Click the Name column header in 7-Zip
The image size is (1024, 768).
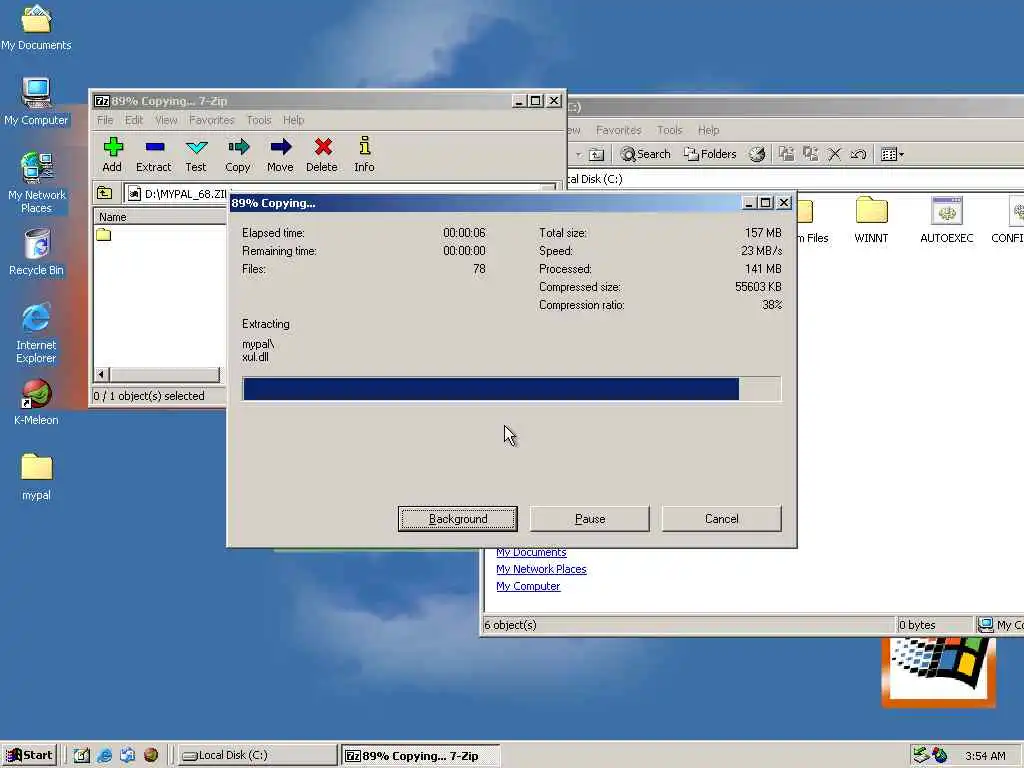160,217
